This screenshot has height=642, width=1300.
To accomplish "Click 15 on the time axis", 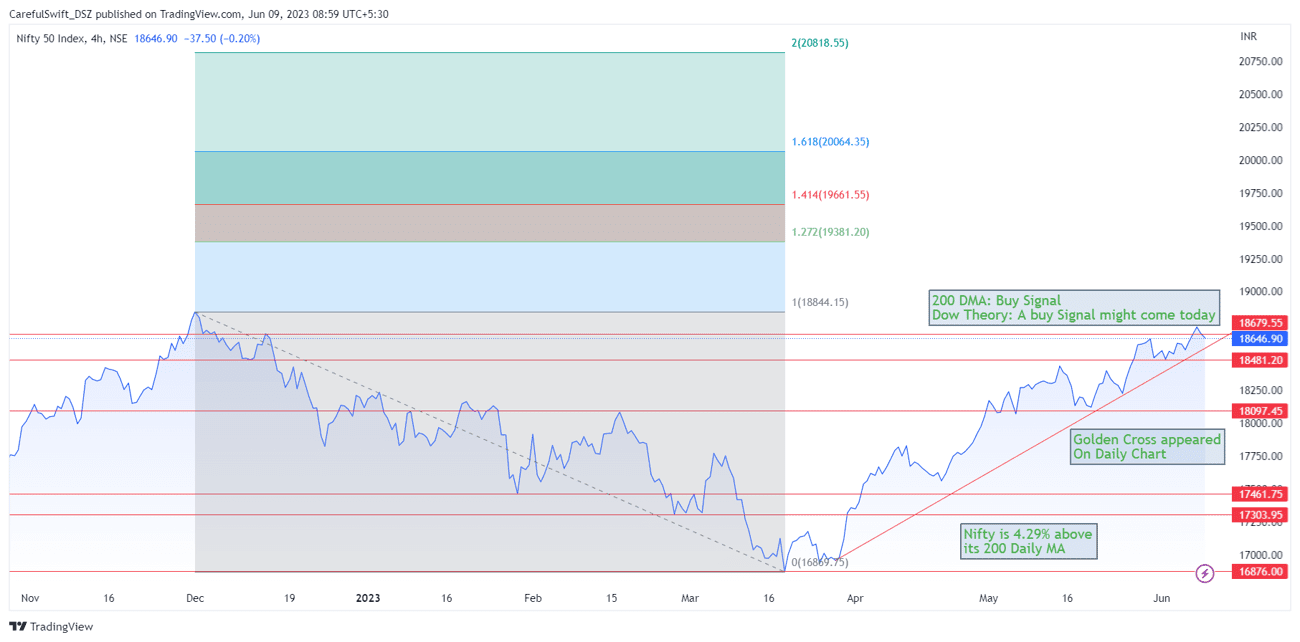I will [x=611, y=598].
